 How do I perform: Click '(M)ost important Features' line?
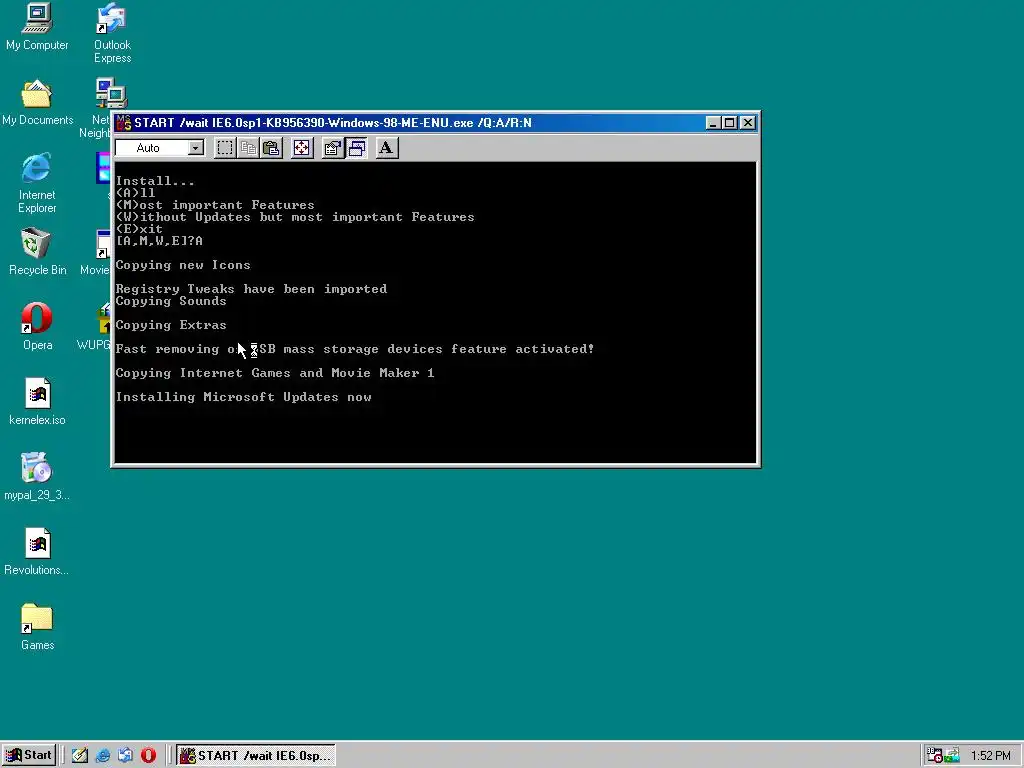[215, 205]
